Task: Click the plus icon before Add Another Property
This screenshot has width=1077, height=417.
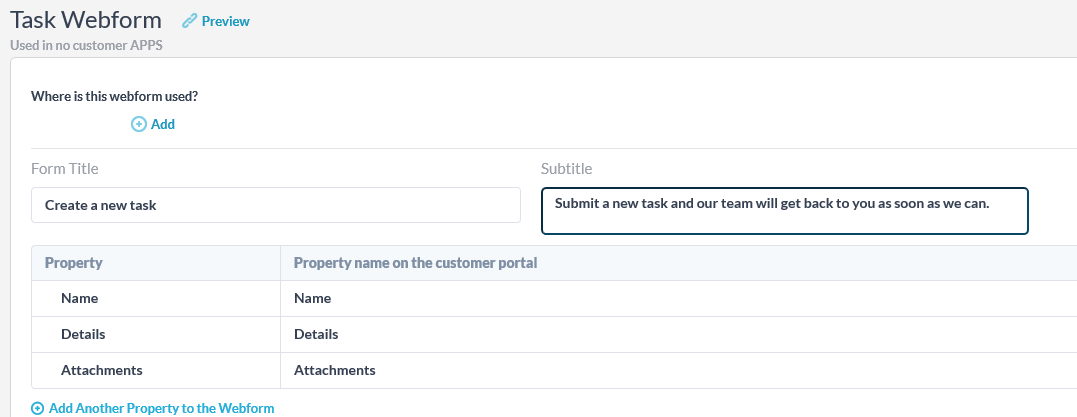Action: pos(38,408)
